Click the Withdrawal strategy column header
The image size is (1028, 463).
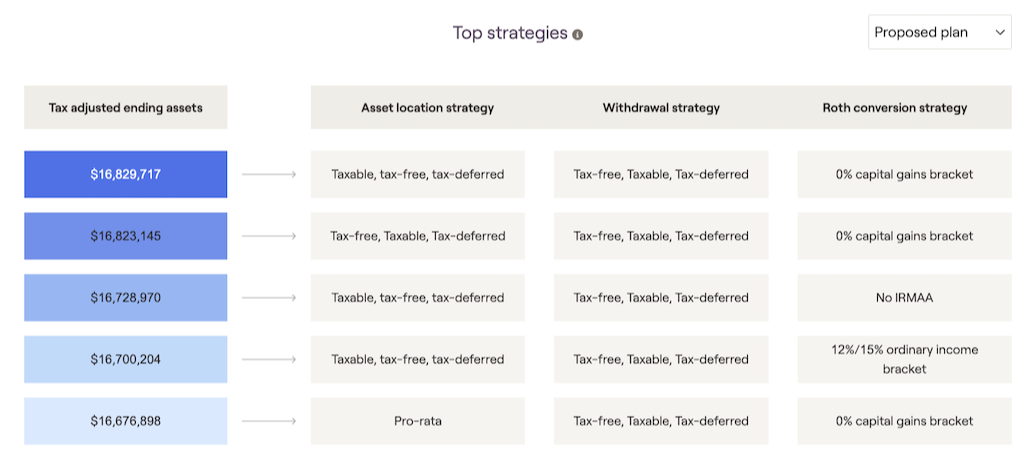(x=661, y=107)
